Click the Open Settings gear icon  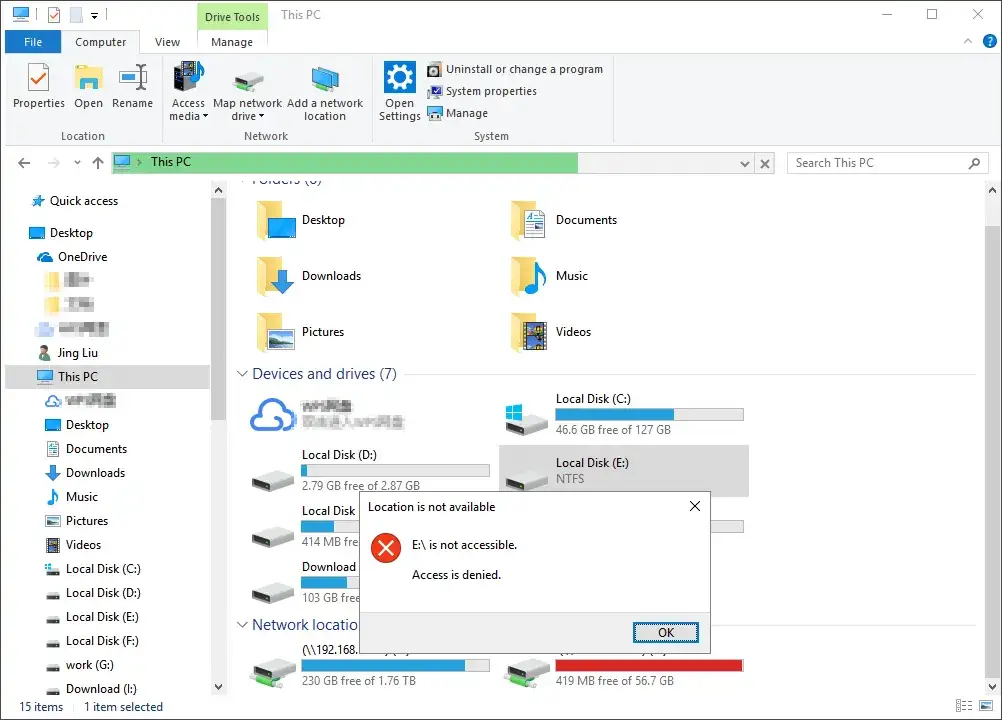pyautogui.click(x=399, y=80)
